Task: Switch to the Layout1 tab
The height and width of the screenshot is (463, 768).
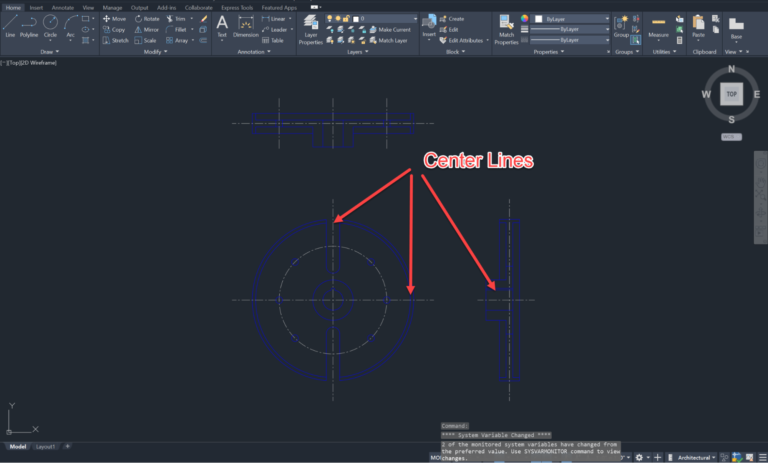Action: click(x=46, y=446)
